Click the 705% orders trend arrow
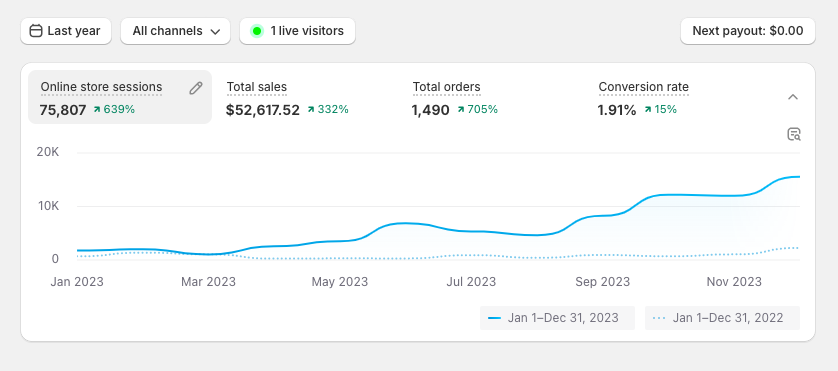Viewport: 838px width, 371px height. [x=461, y=110]
